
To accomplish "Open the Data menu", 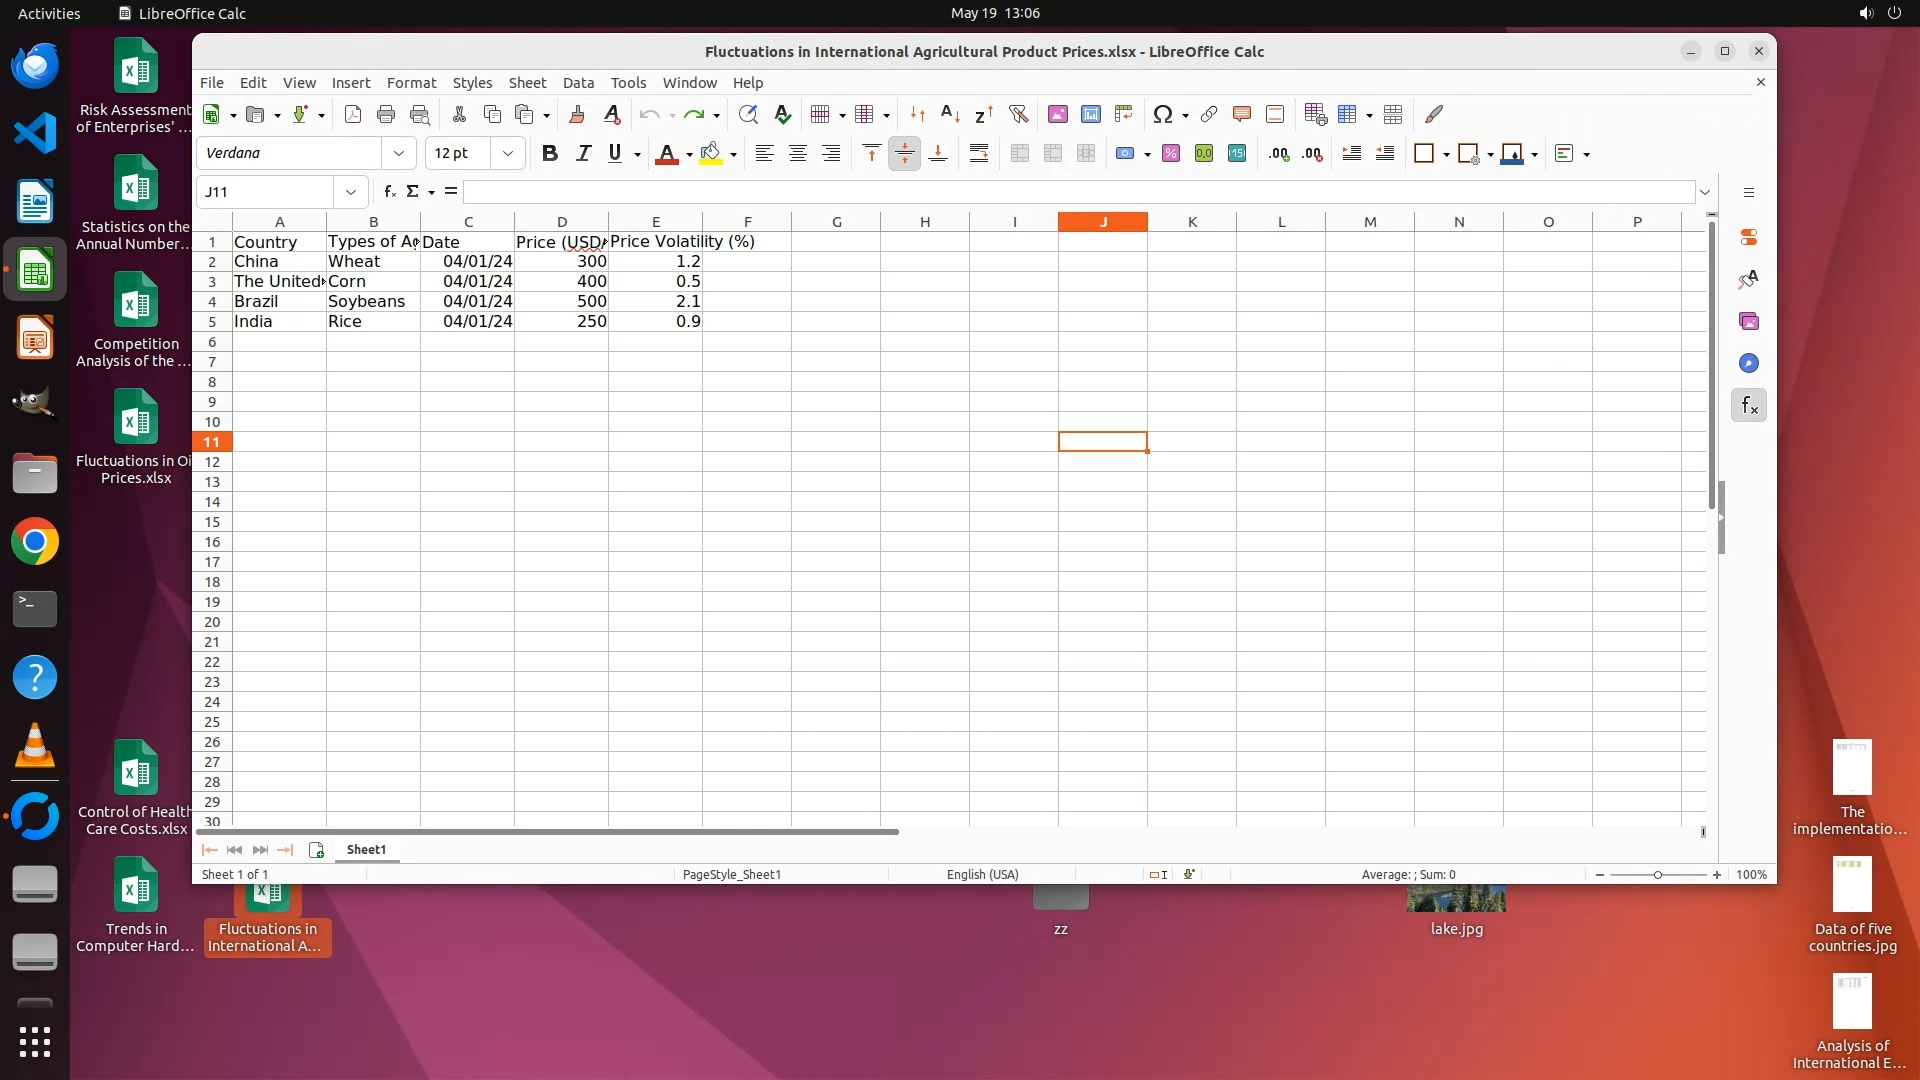I will click(578, 83).
